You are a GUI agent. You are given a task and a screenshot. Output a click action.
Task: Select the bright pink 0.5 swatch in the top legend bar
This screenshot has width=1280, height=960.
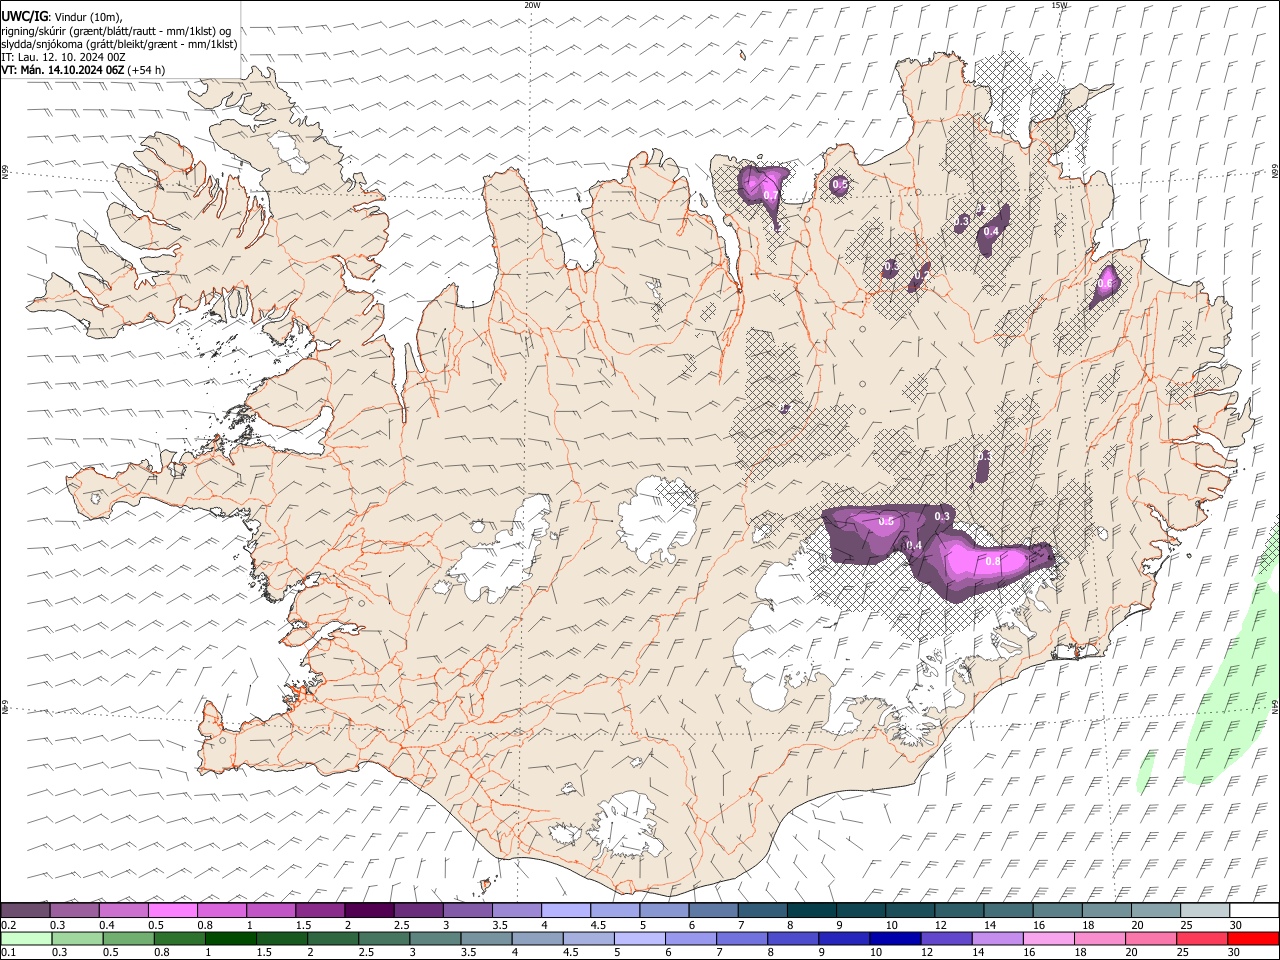172,911
